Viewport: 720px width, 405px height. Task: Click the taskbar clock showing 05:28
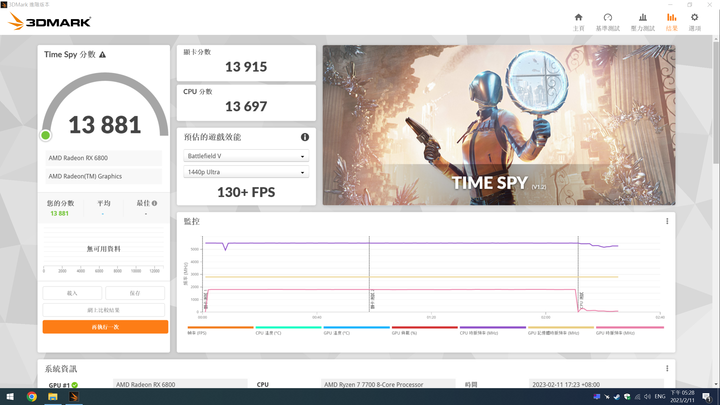click(682, 397)
